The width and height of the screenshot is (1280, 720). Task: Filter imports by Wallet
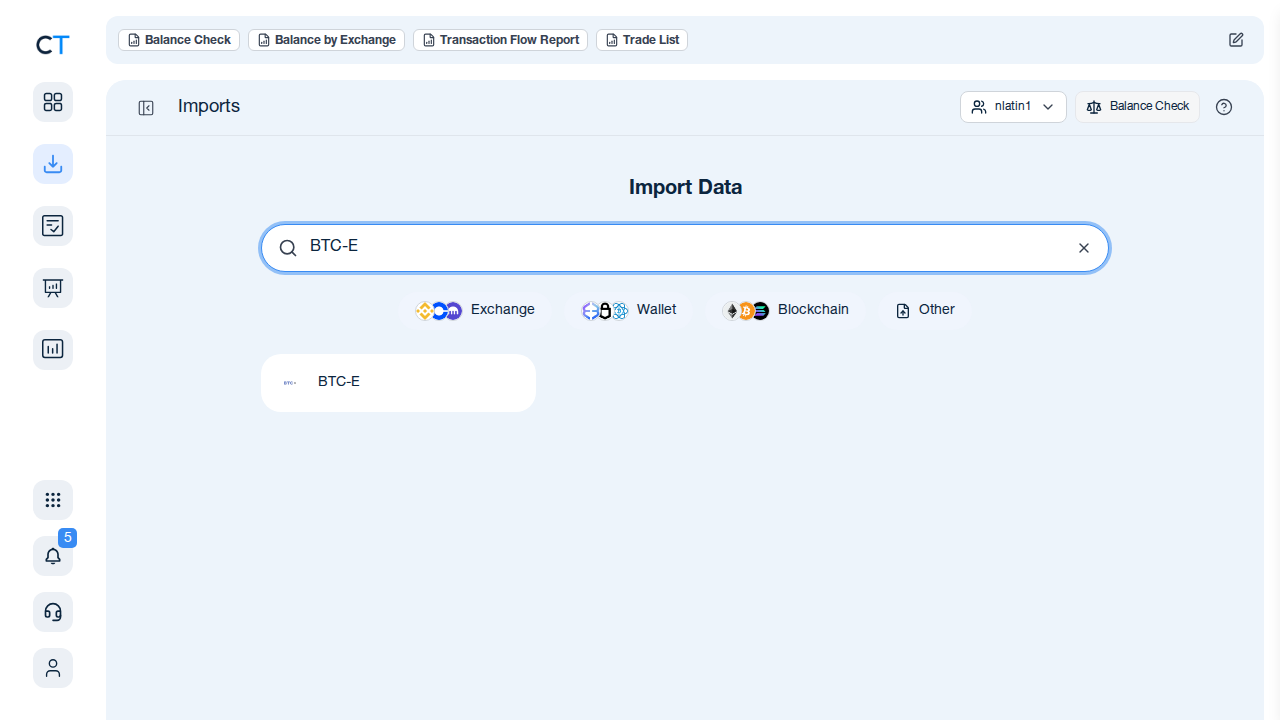(x=629, y=310)
